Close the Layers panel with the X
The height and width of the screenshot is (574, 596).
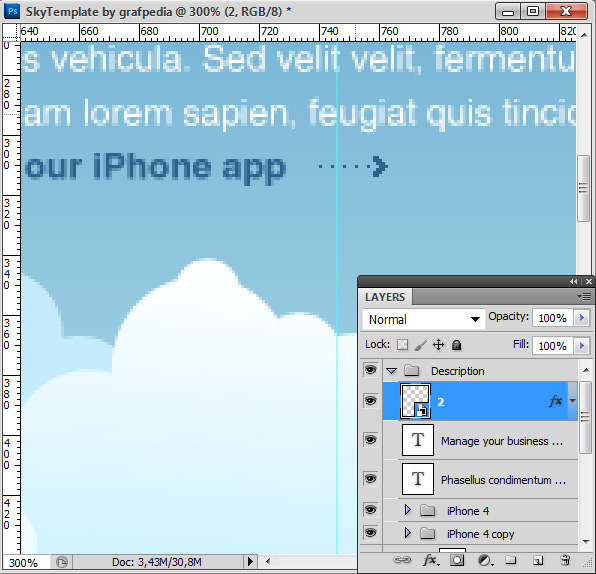[x=589, y=281]
